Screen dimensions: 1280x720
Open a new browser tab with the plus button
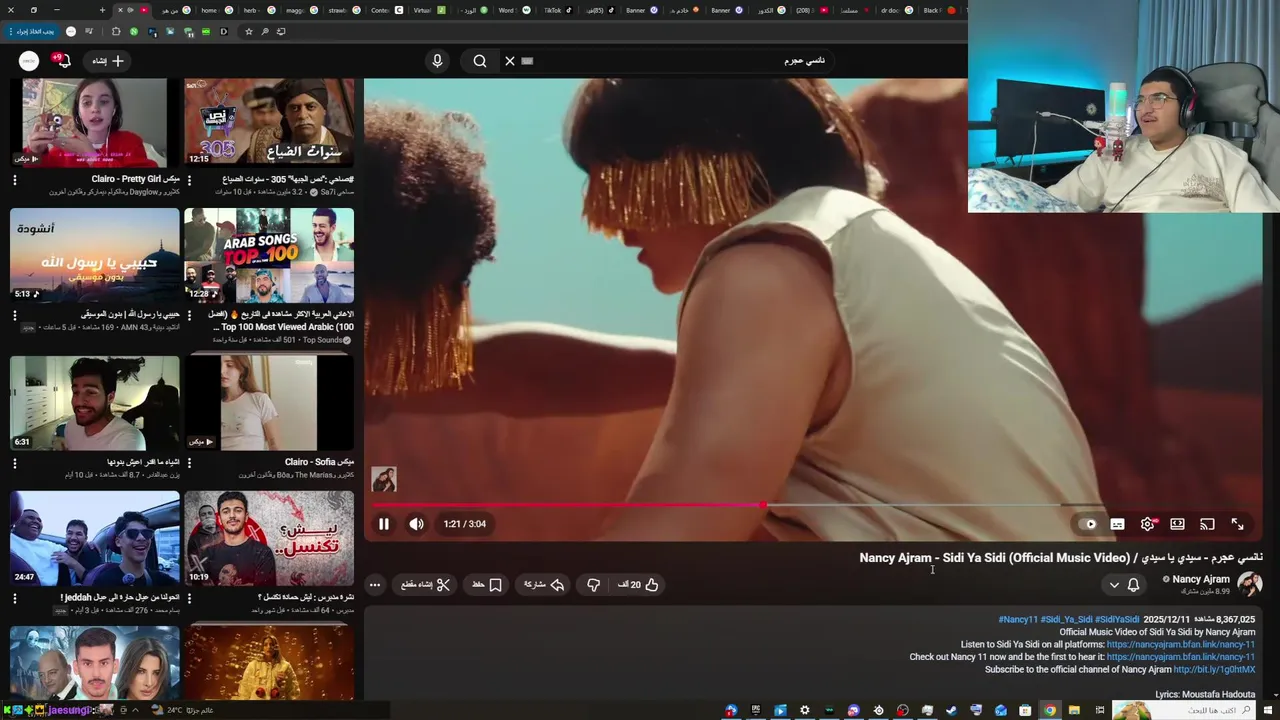pyautogui.click(x=102, y=10)
